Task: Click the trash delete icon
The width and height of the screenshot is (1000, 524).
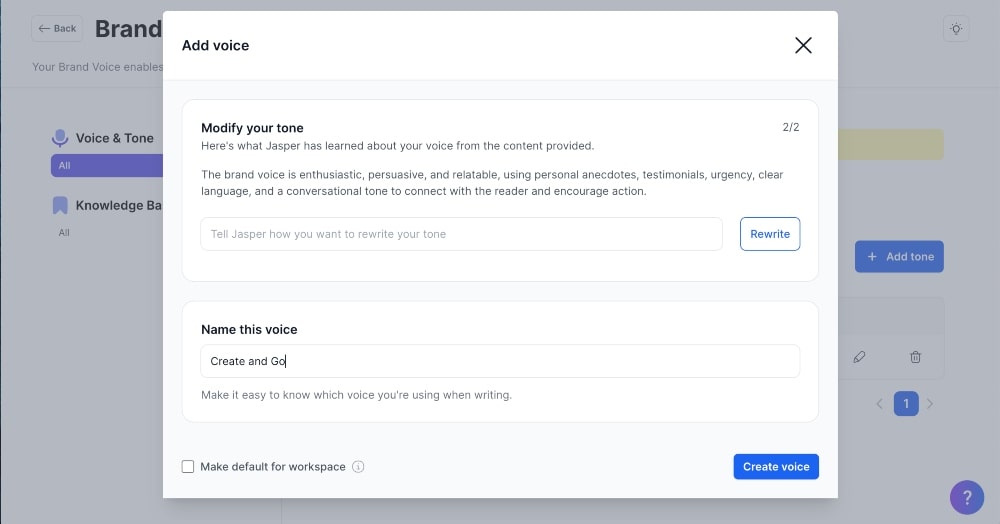Action: coord(915,357)
